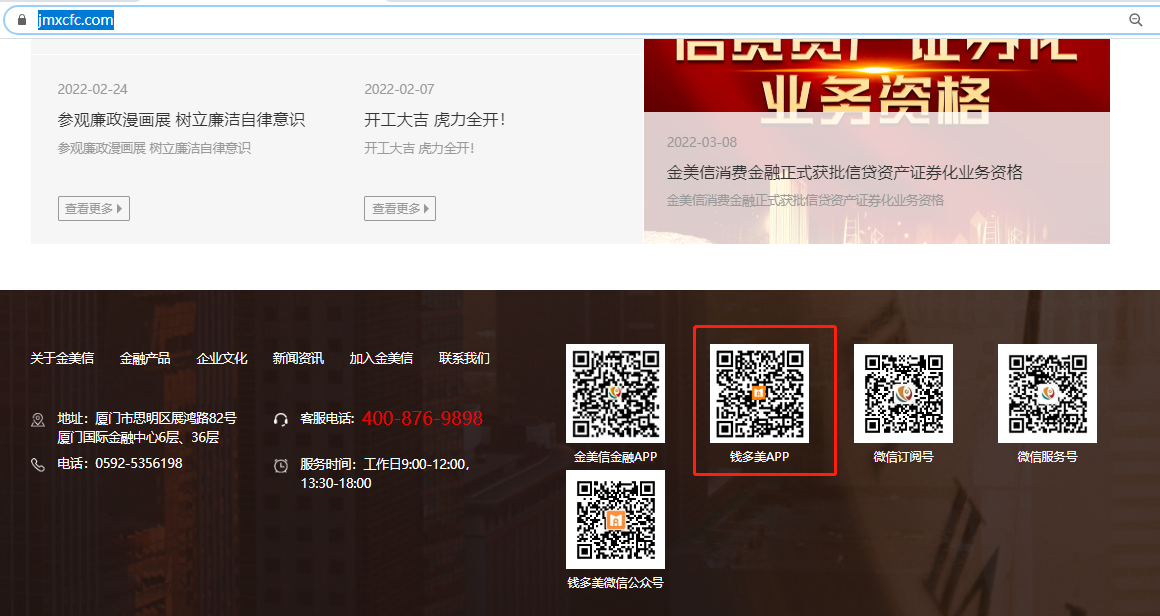This screenshot has width=1160, height=616.
Task: Click the 微信服务号 QR code
Action: tap(1047, 393)
